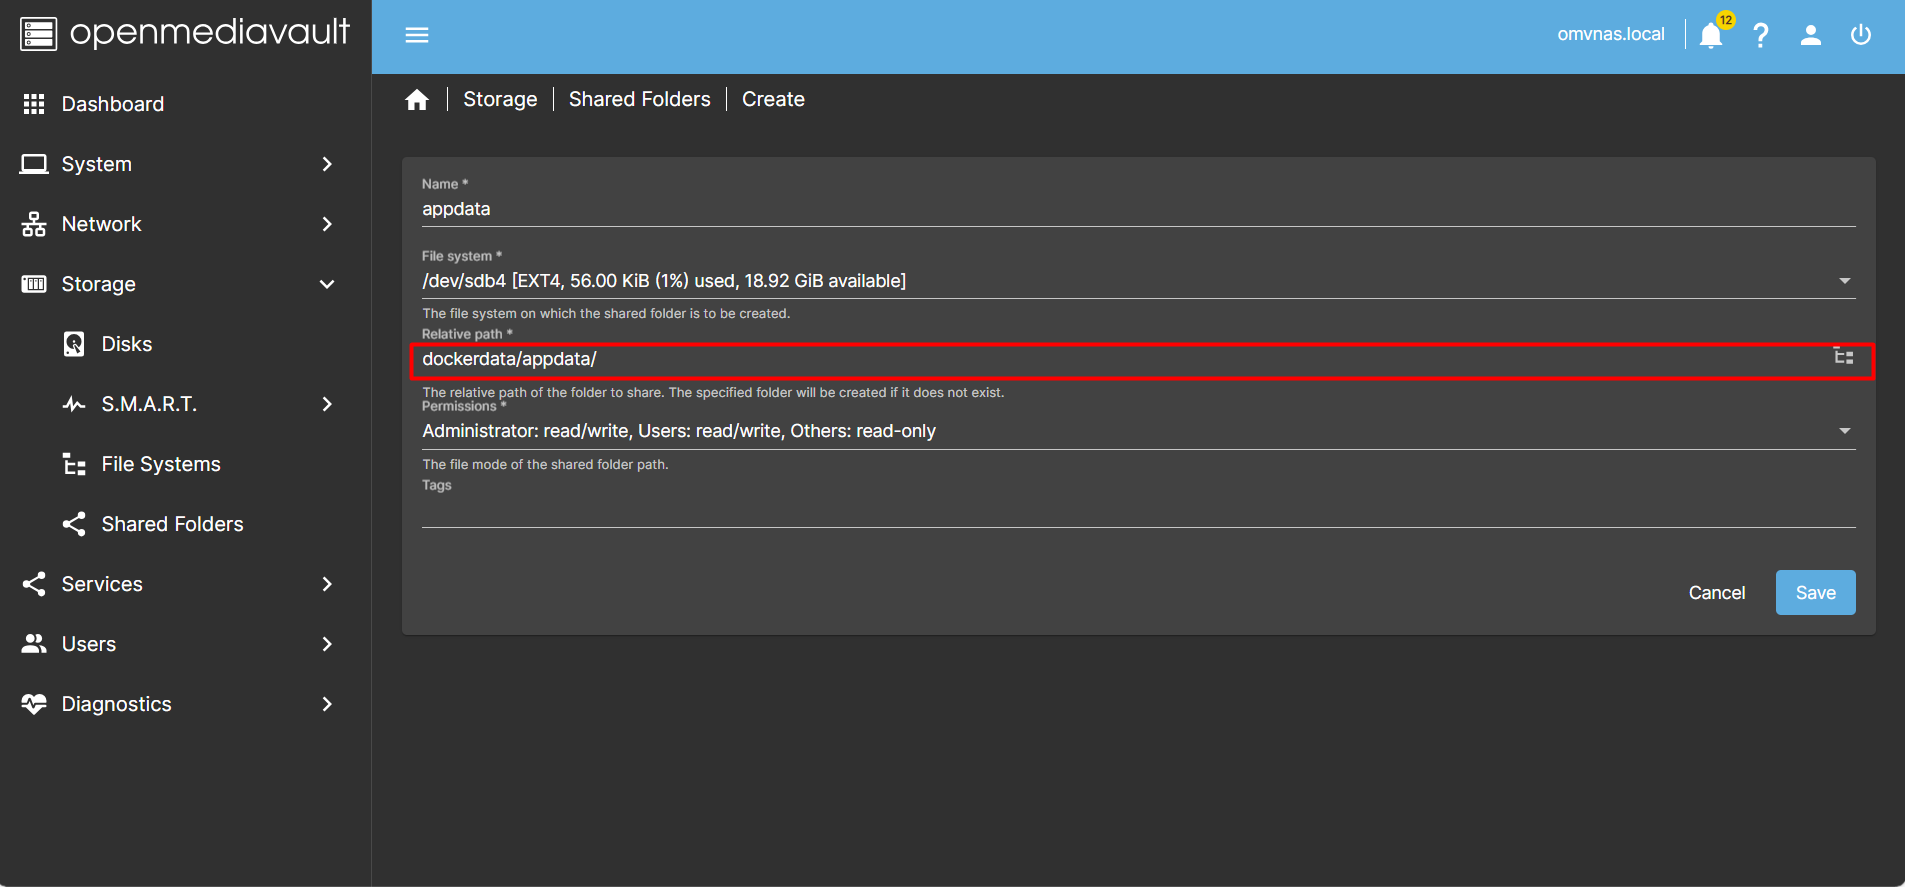Go to Shared Folders breadcrumb link

640,99
